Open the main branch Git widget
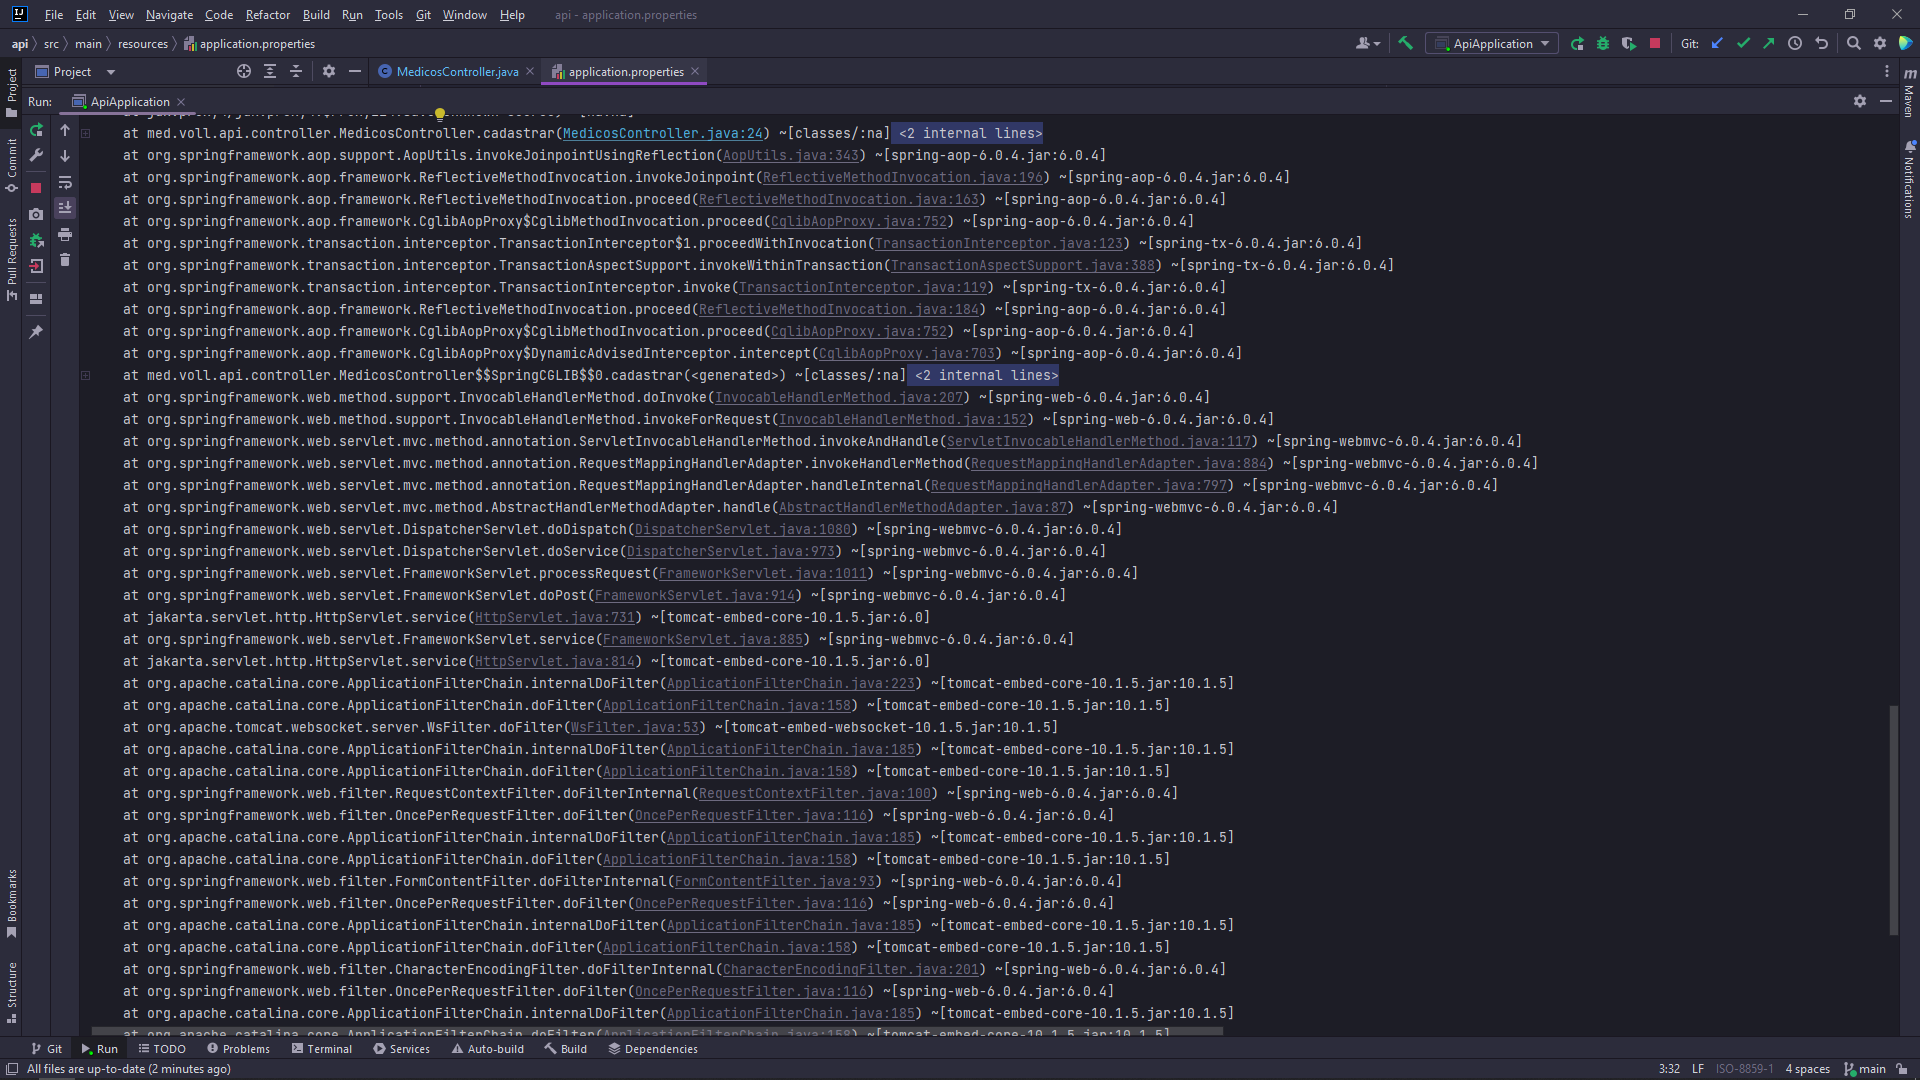This screenshot has height=1080, width=1920. coord(1865,1069)
